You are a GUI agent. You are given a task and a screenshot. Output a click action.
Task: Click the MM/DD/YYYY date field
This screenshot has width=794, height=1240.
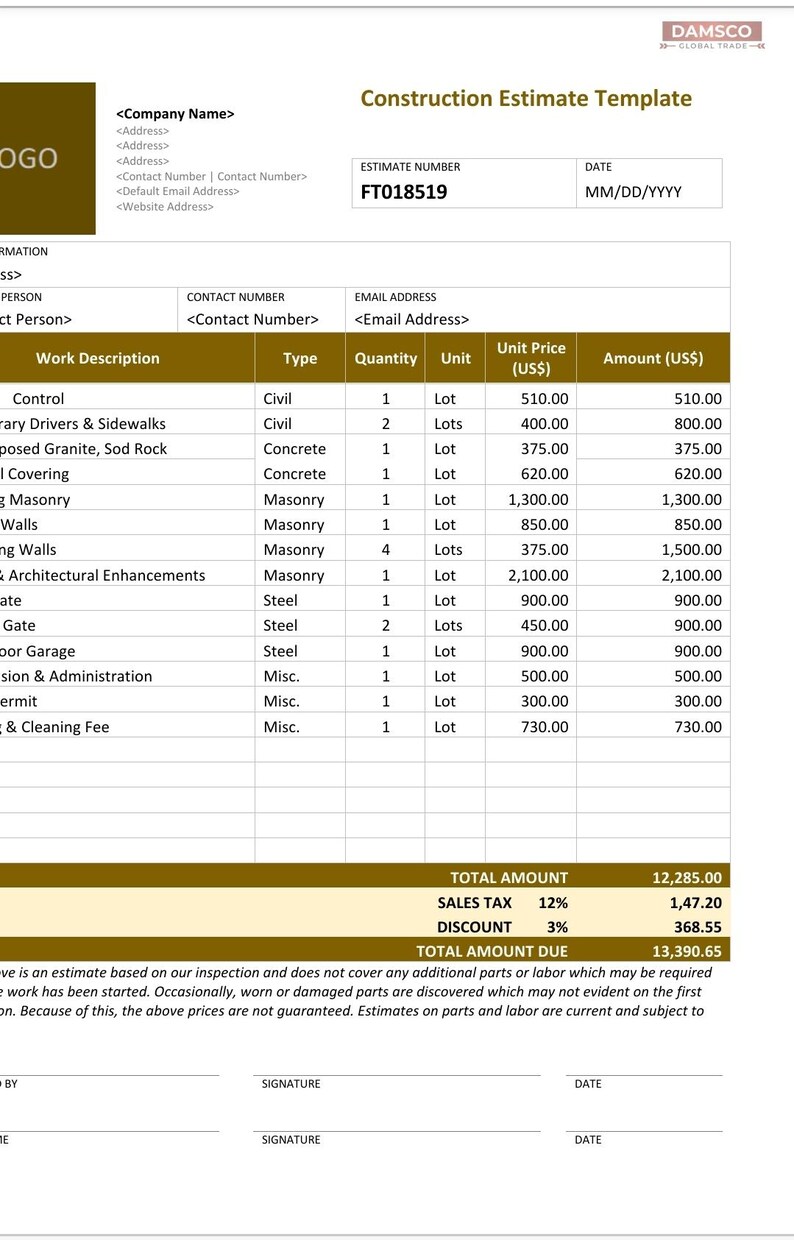pyautogui.click(x=633, y=192)
